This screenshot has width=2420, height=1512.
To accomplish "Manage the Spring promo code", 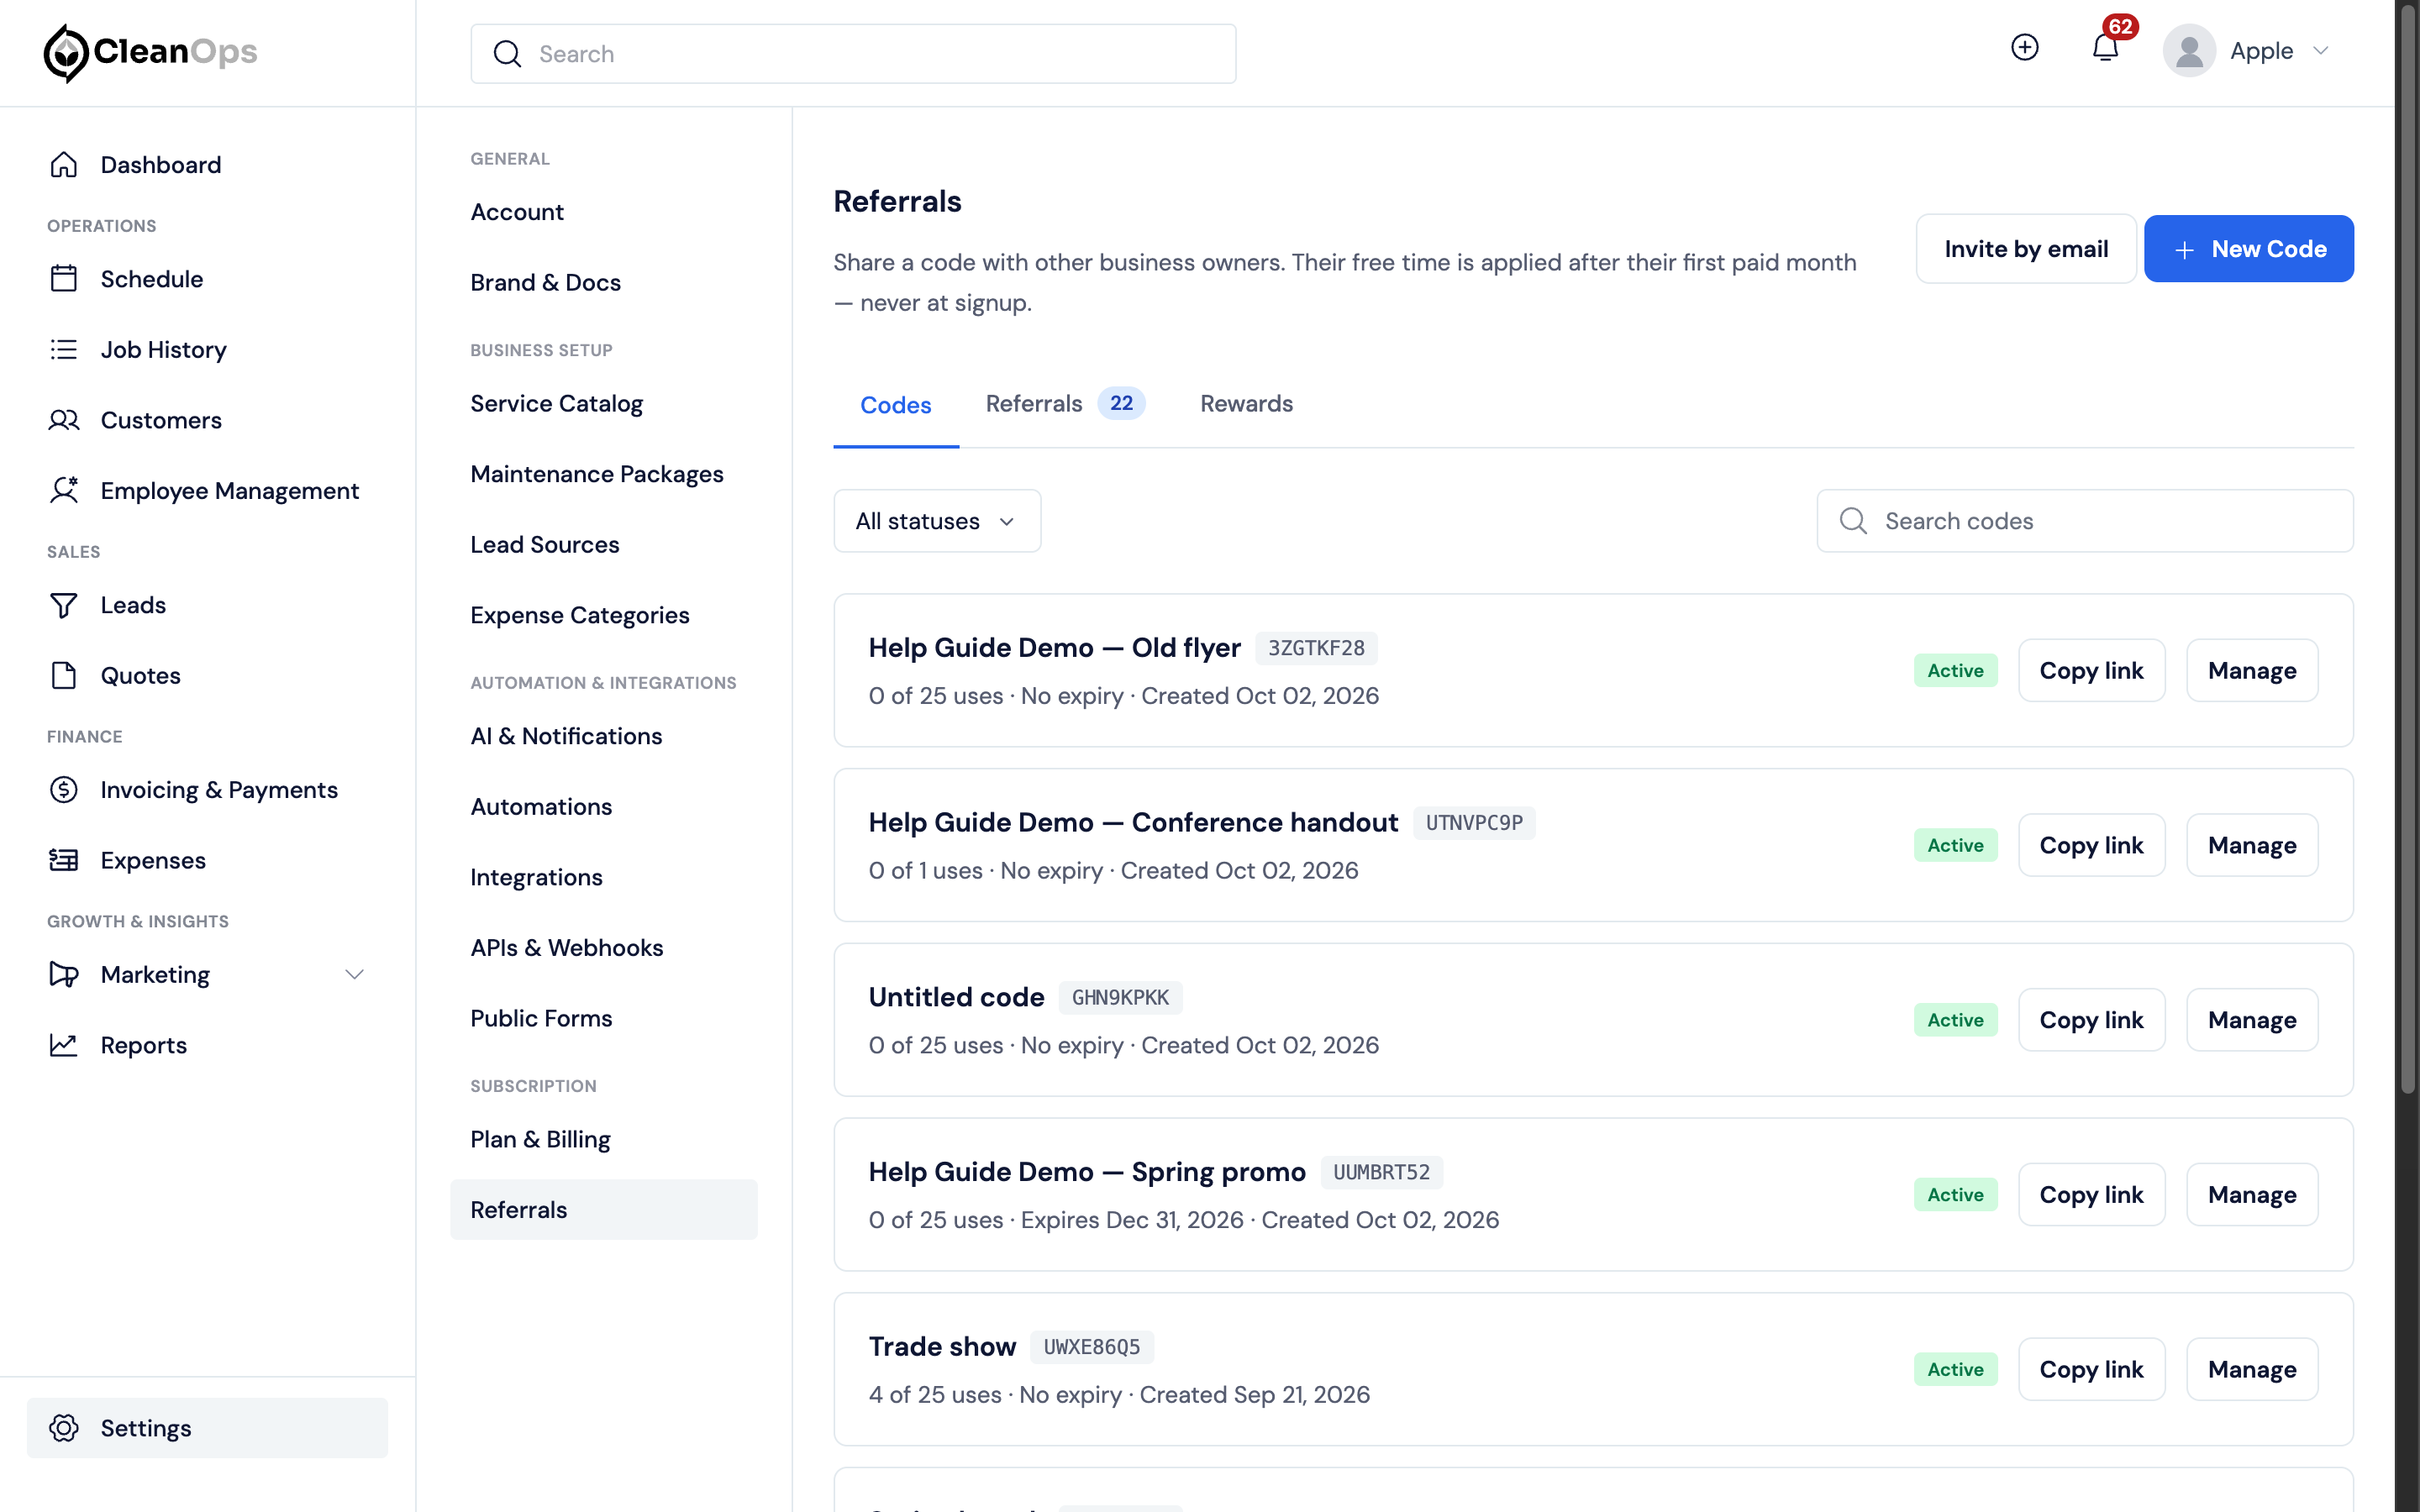I will pyautogui.click(x=2252, y=1195).
